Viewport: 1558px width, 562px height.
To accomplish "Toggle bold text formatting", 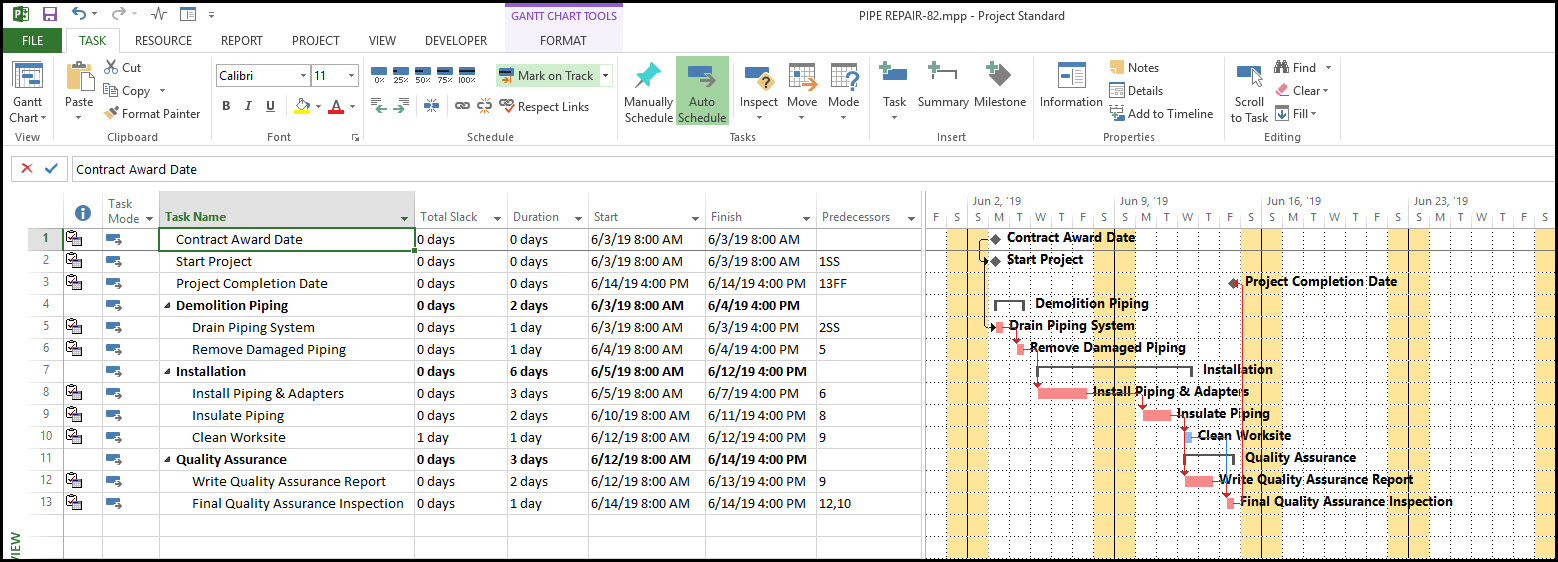I will coord(226,106).
